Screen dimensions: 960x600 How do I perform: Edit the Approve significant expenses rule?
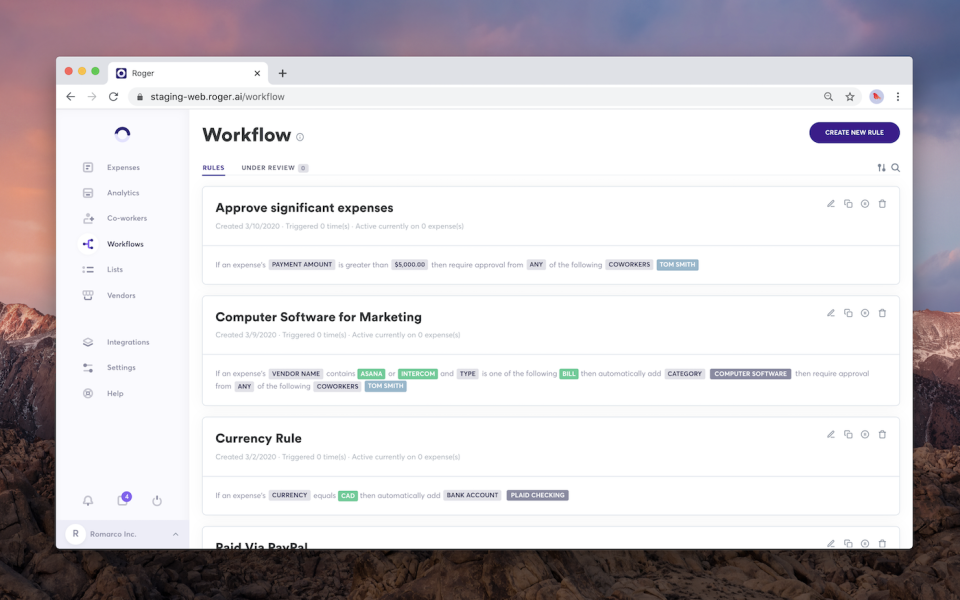831,204
